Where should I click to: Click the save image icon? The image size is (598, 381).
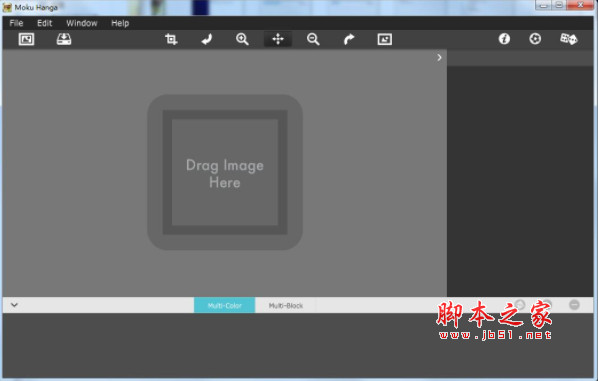coord(64,39)
